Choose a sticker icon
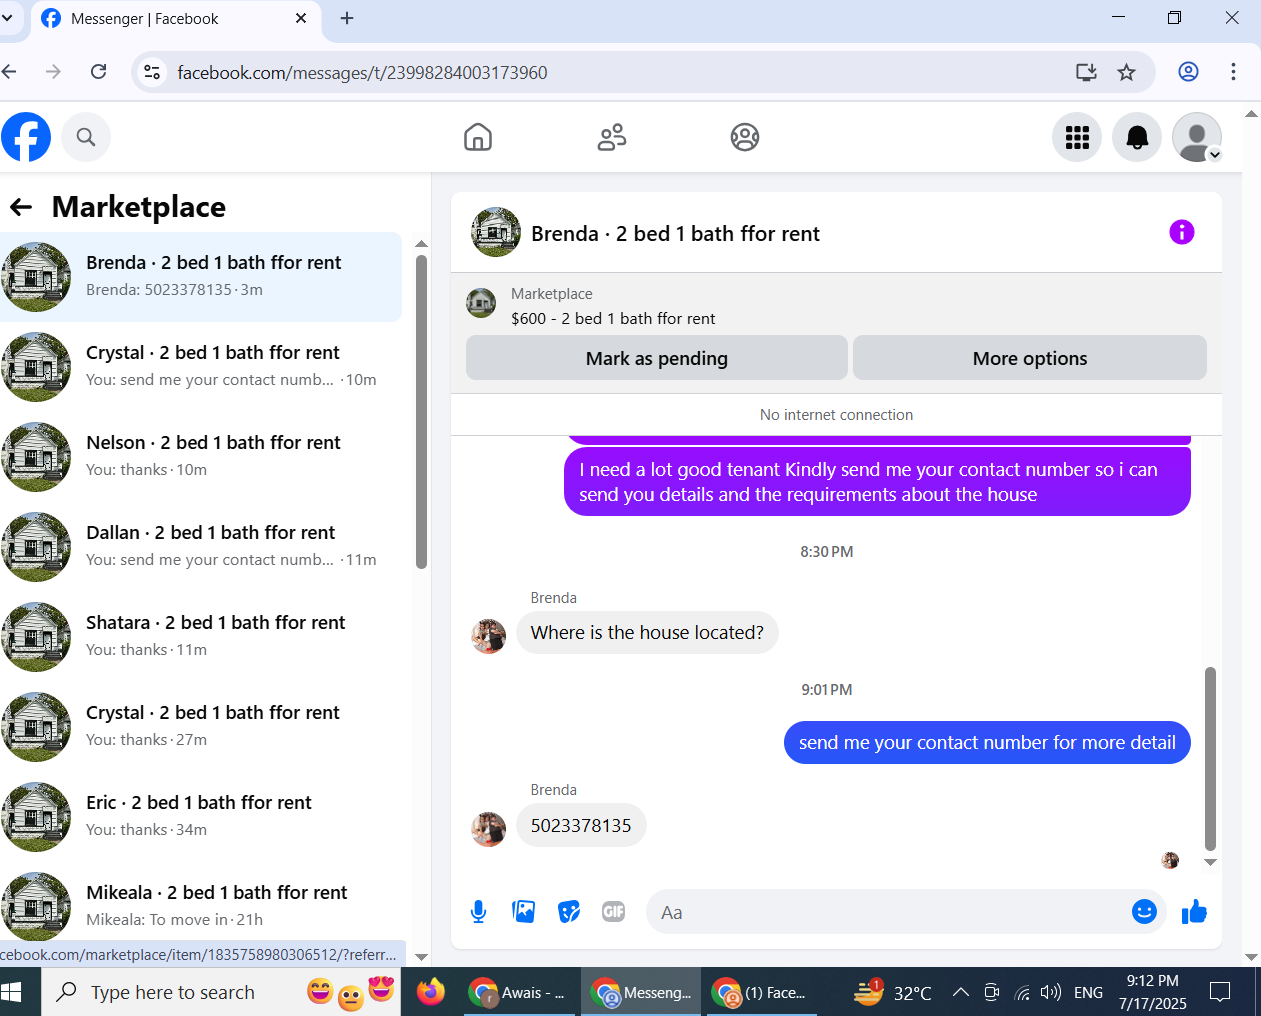This screenshot has width=1261, height=1016. tap(569, 912)
